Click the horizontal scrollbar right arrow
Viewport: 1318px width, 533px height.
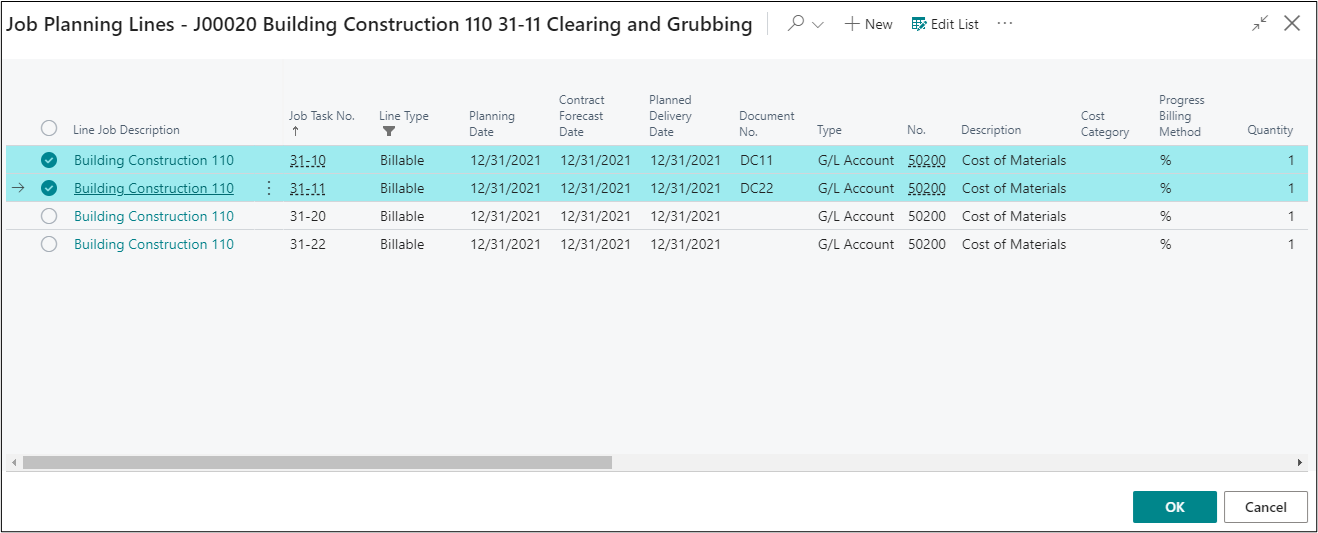click(x=1299, y=463)
